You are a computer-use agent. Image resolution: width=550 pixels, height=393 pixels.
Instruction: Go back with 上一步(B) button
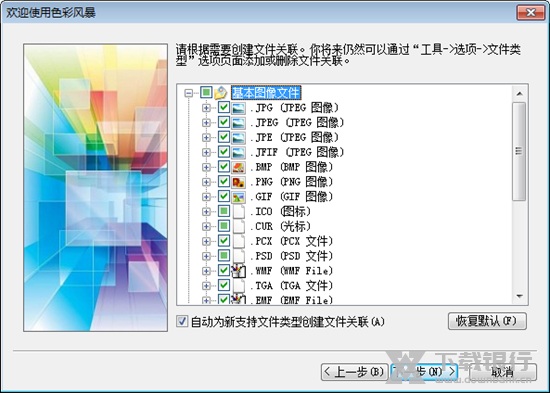[354, 372]
